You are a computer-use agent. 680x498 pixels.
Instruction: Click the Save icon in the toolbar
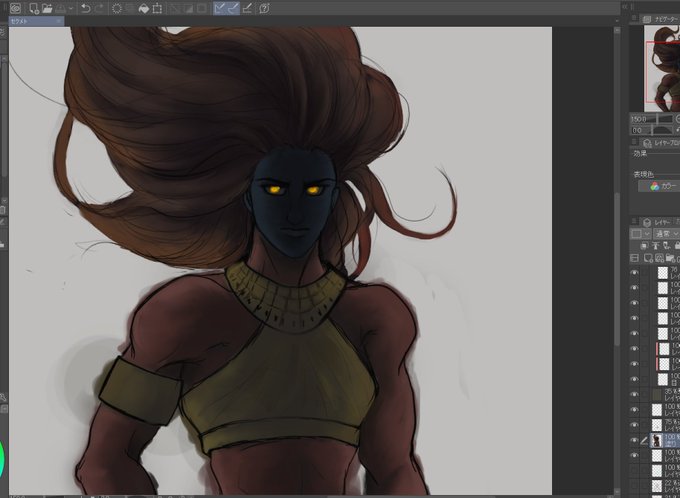tap(60, 8)
